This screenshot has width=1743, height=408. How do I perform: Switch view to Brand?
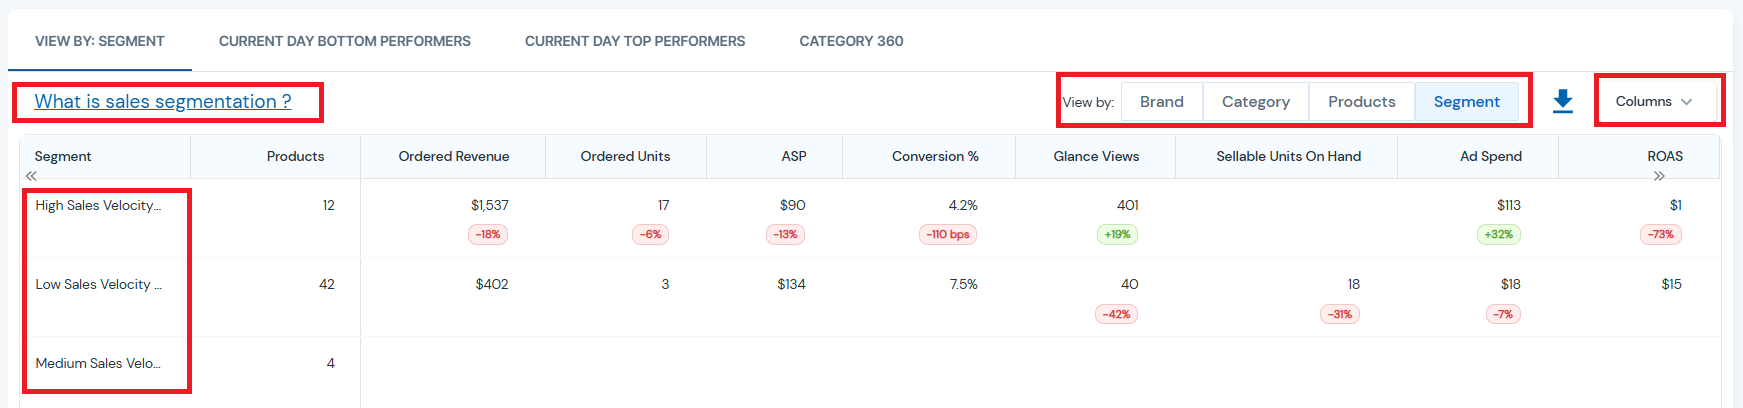1161,102
